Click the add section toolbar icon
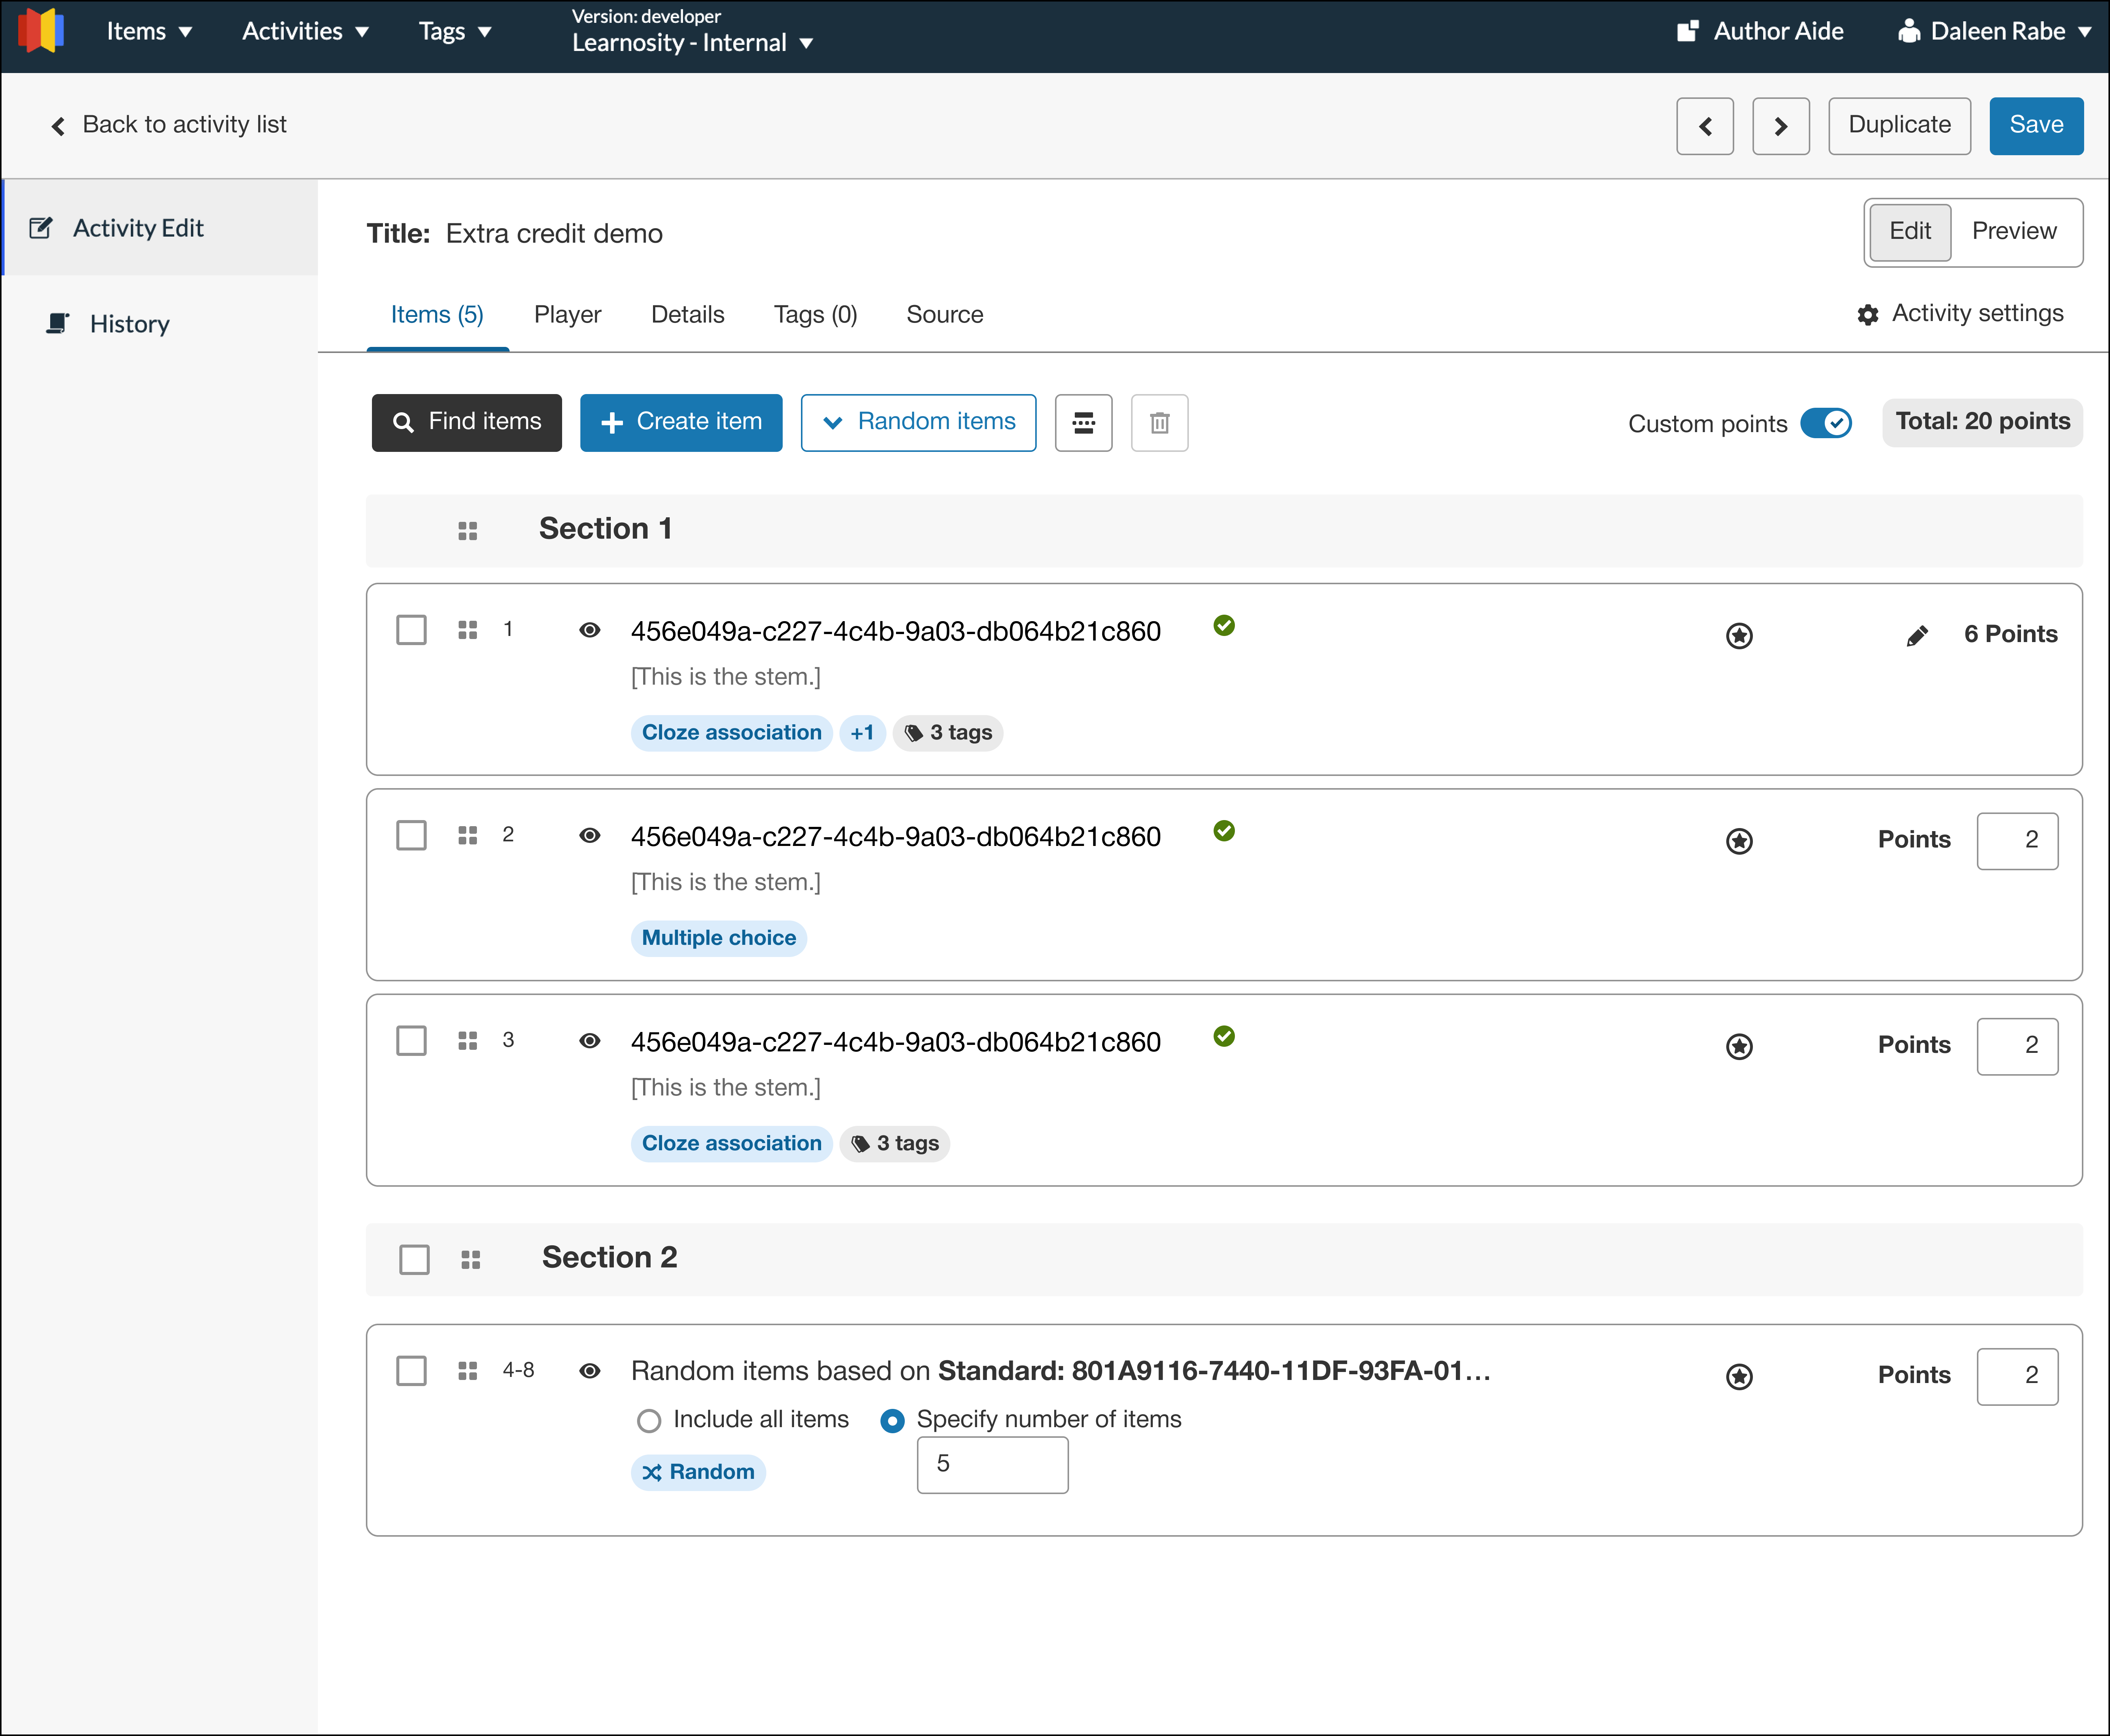This screenshot has height=1736, width=2110. (x=1083, y=423)
